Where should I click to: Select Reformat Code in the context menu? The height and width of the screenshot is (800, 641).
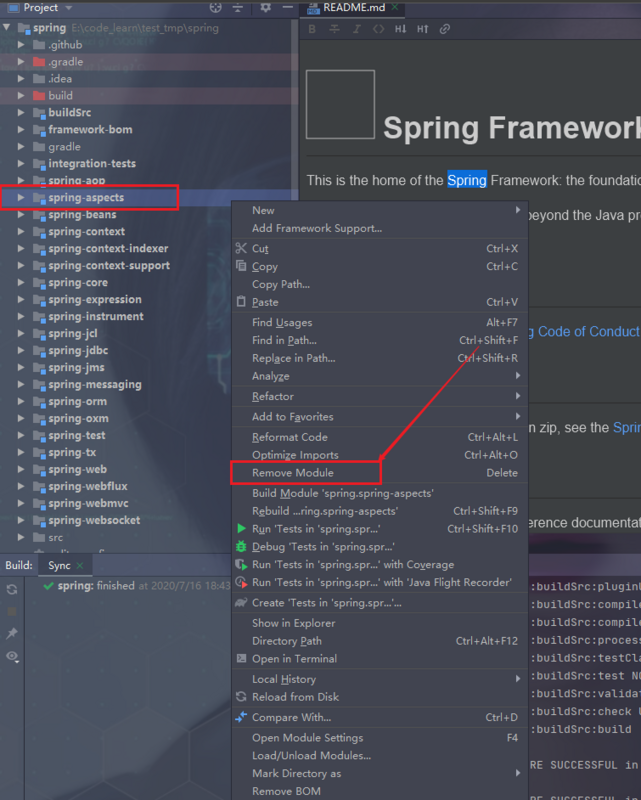tap(380, 437)
